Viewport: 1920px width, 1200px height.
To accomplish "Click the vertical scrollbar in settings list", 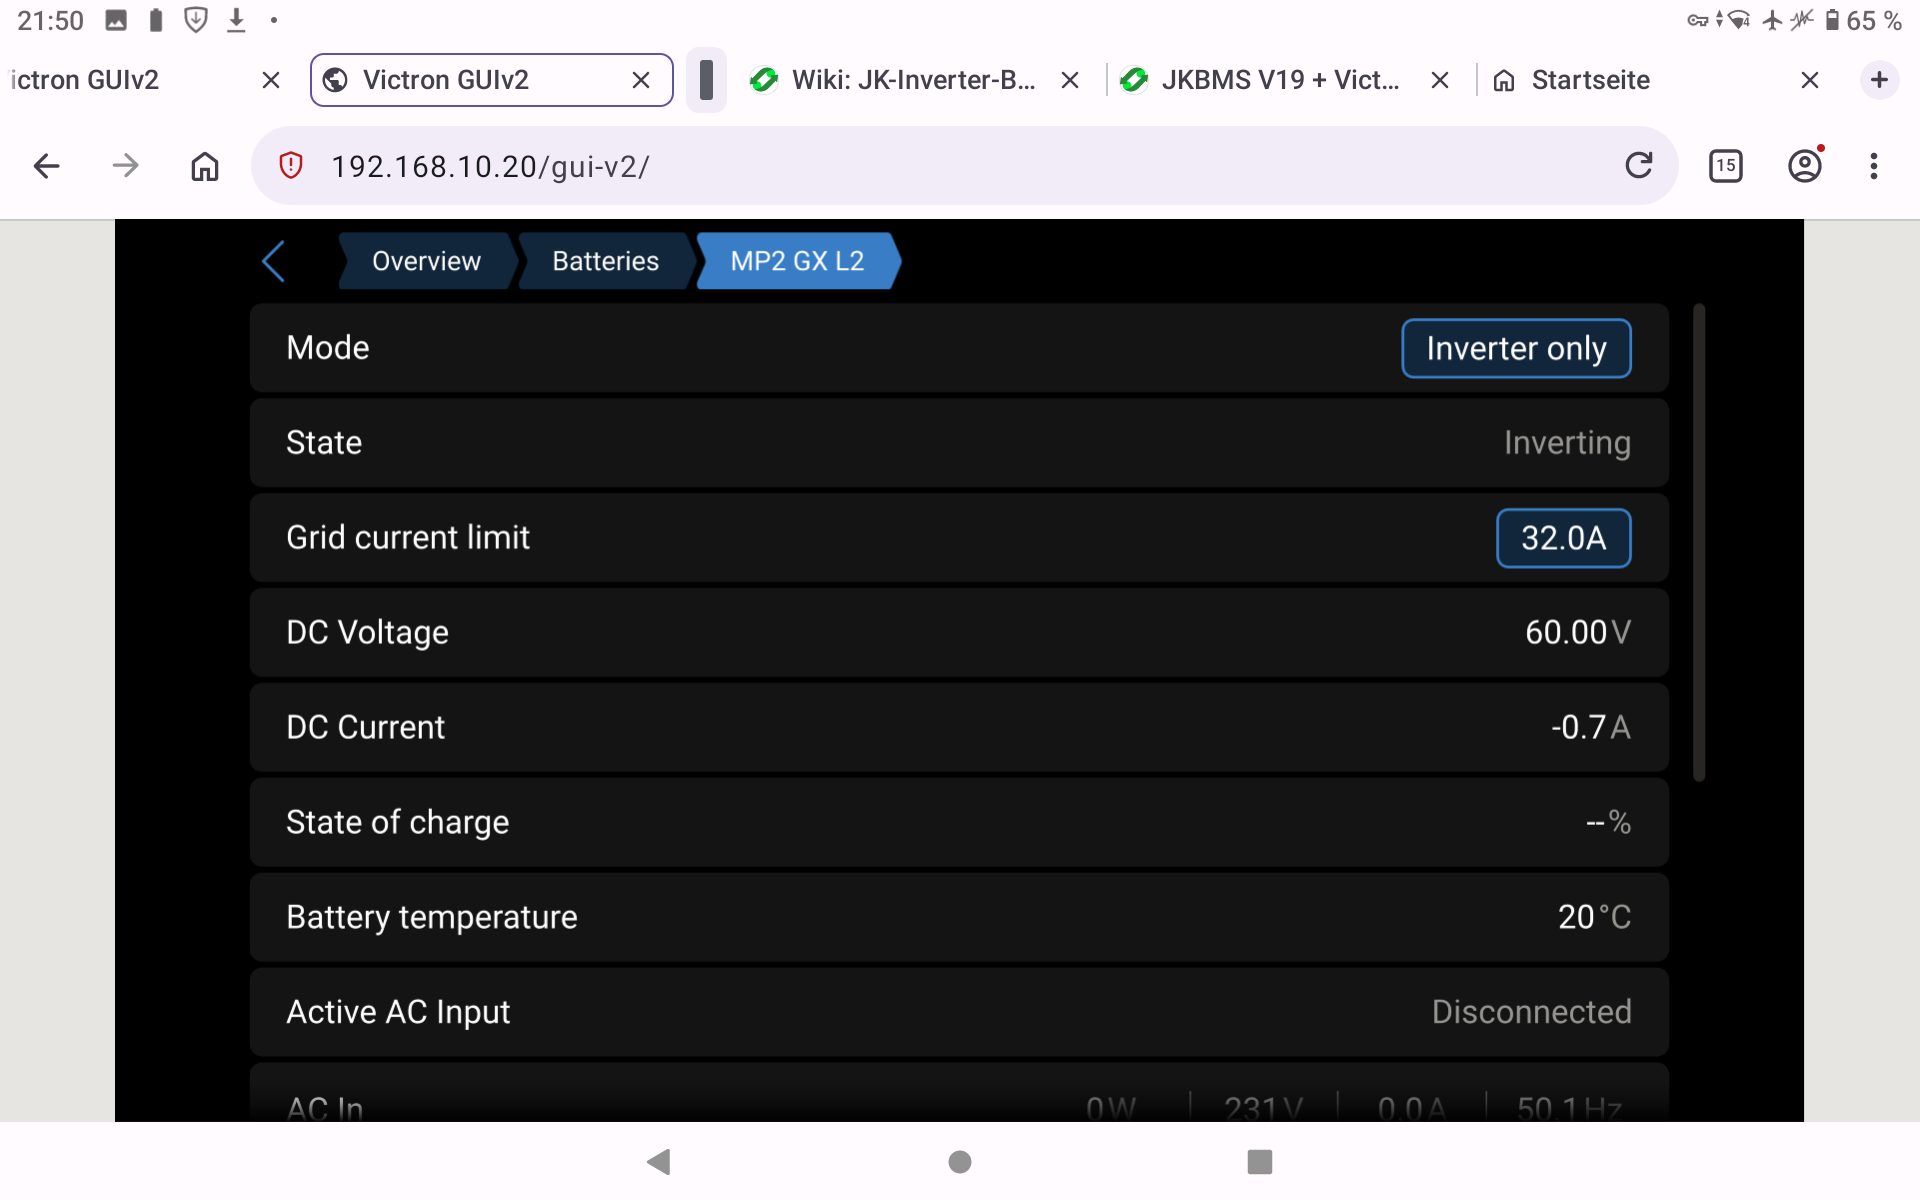I will [1698, 542].
